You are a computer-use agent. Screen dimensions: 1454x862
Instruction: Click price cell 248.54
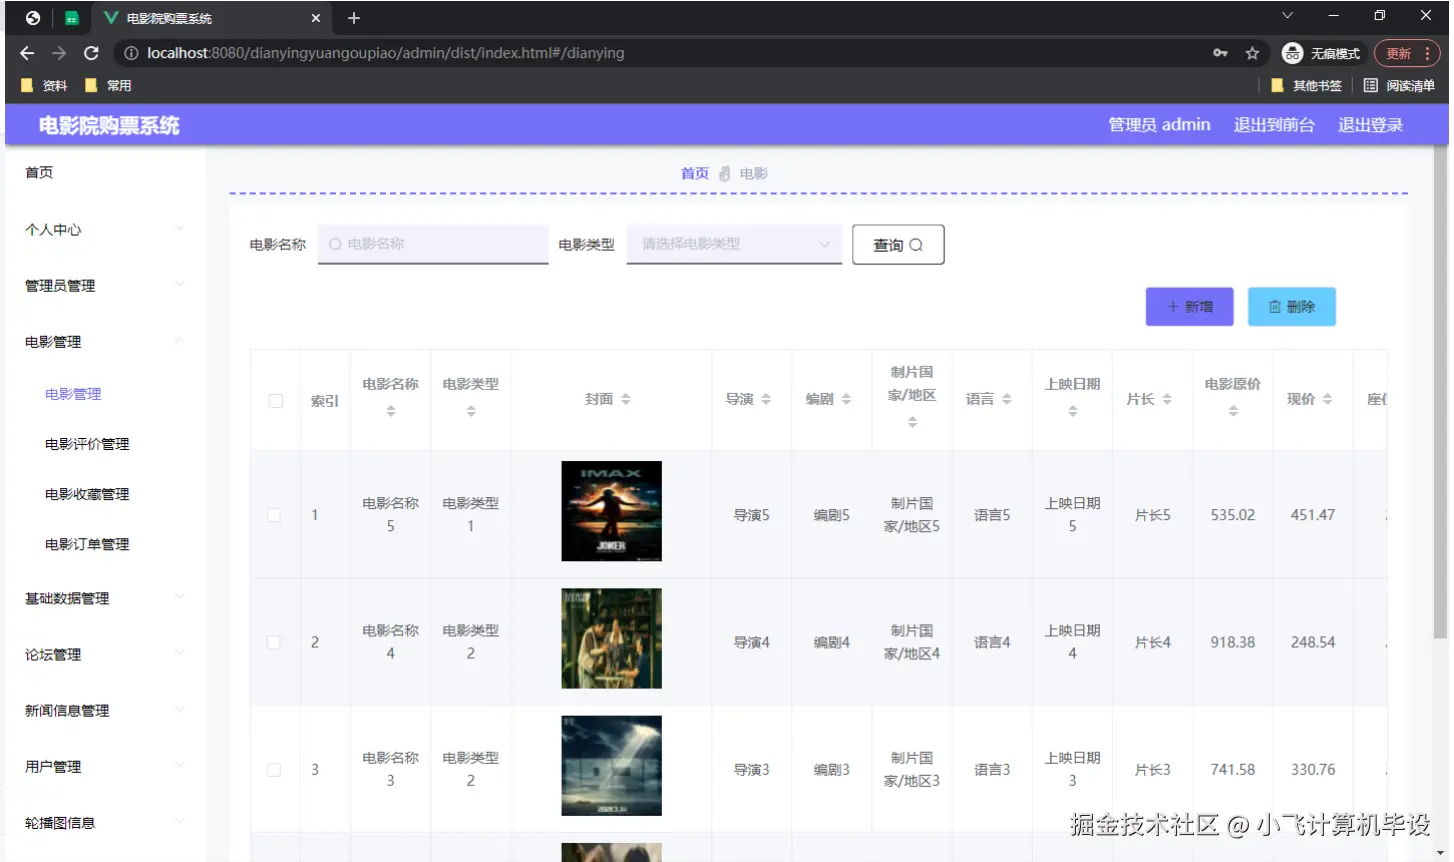pyautogui.click(x=1313, y=642)
